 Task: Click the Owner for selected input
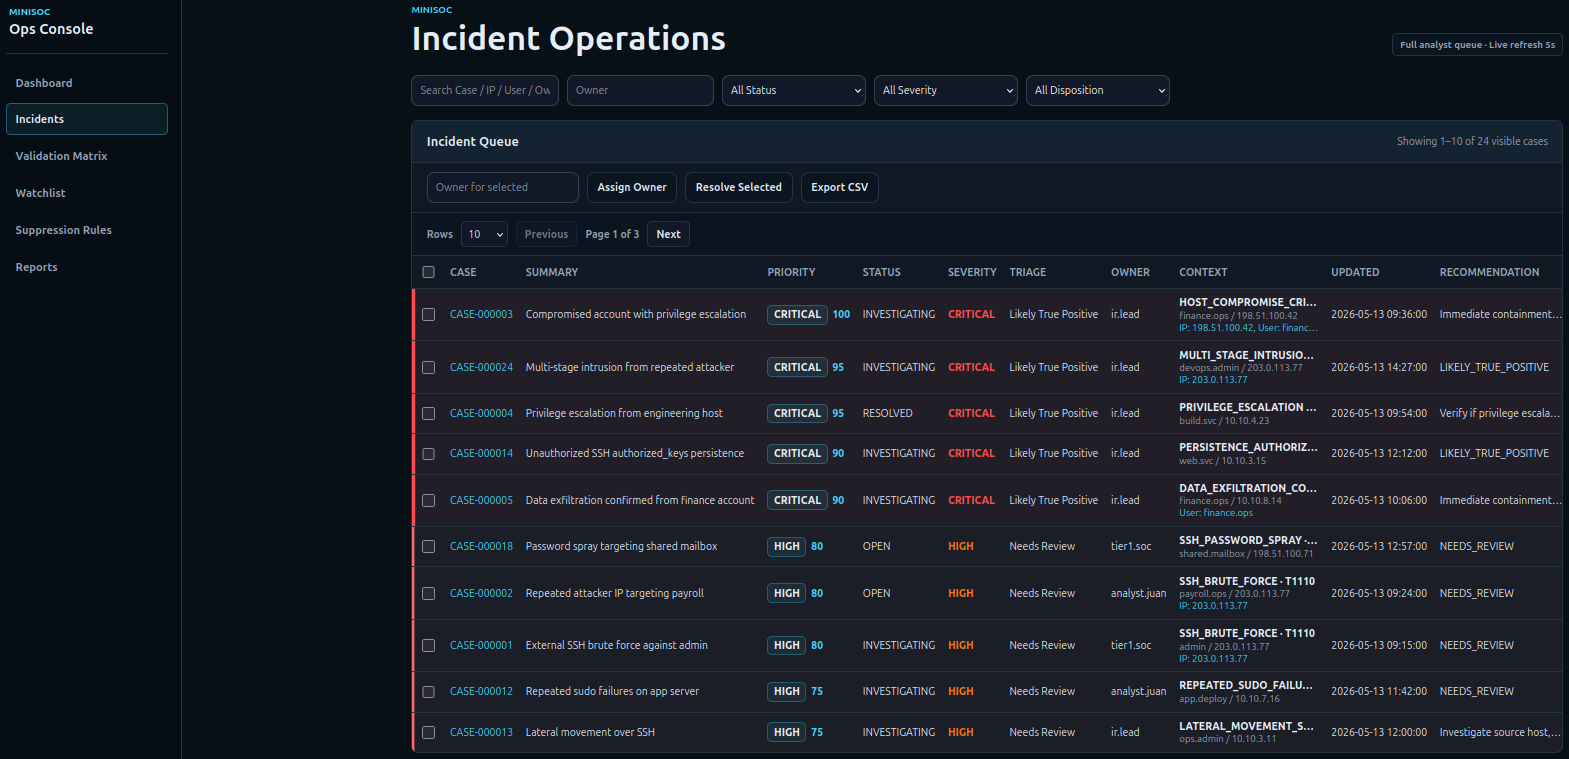pyautogui.click(x=503, y=187)
